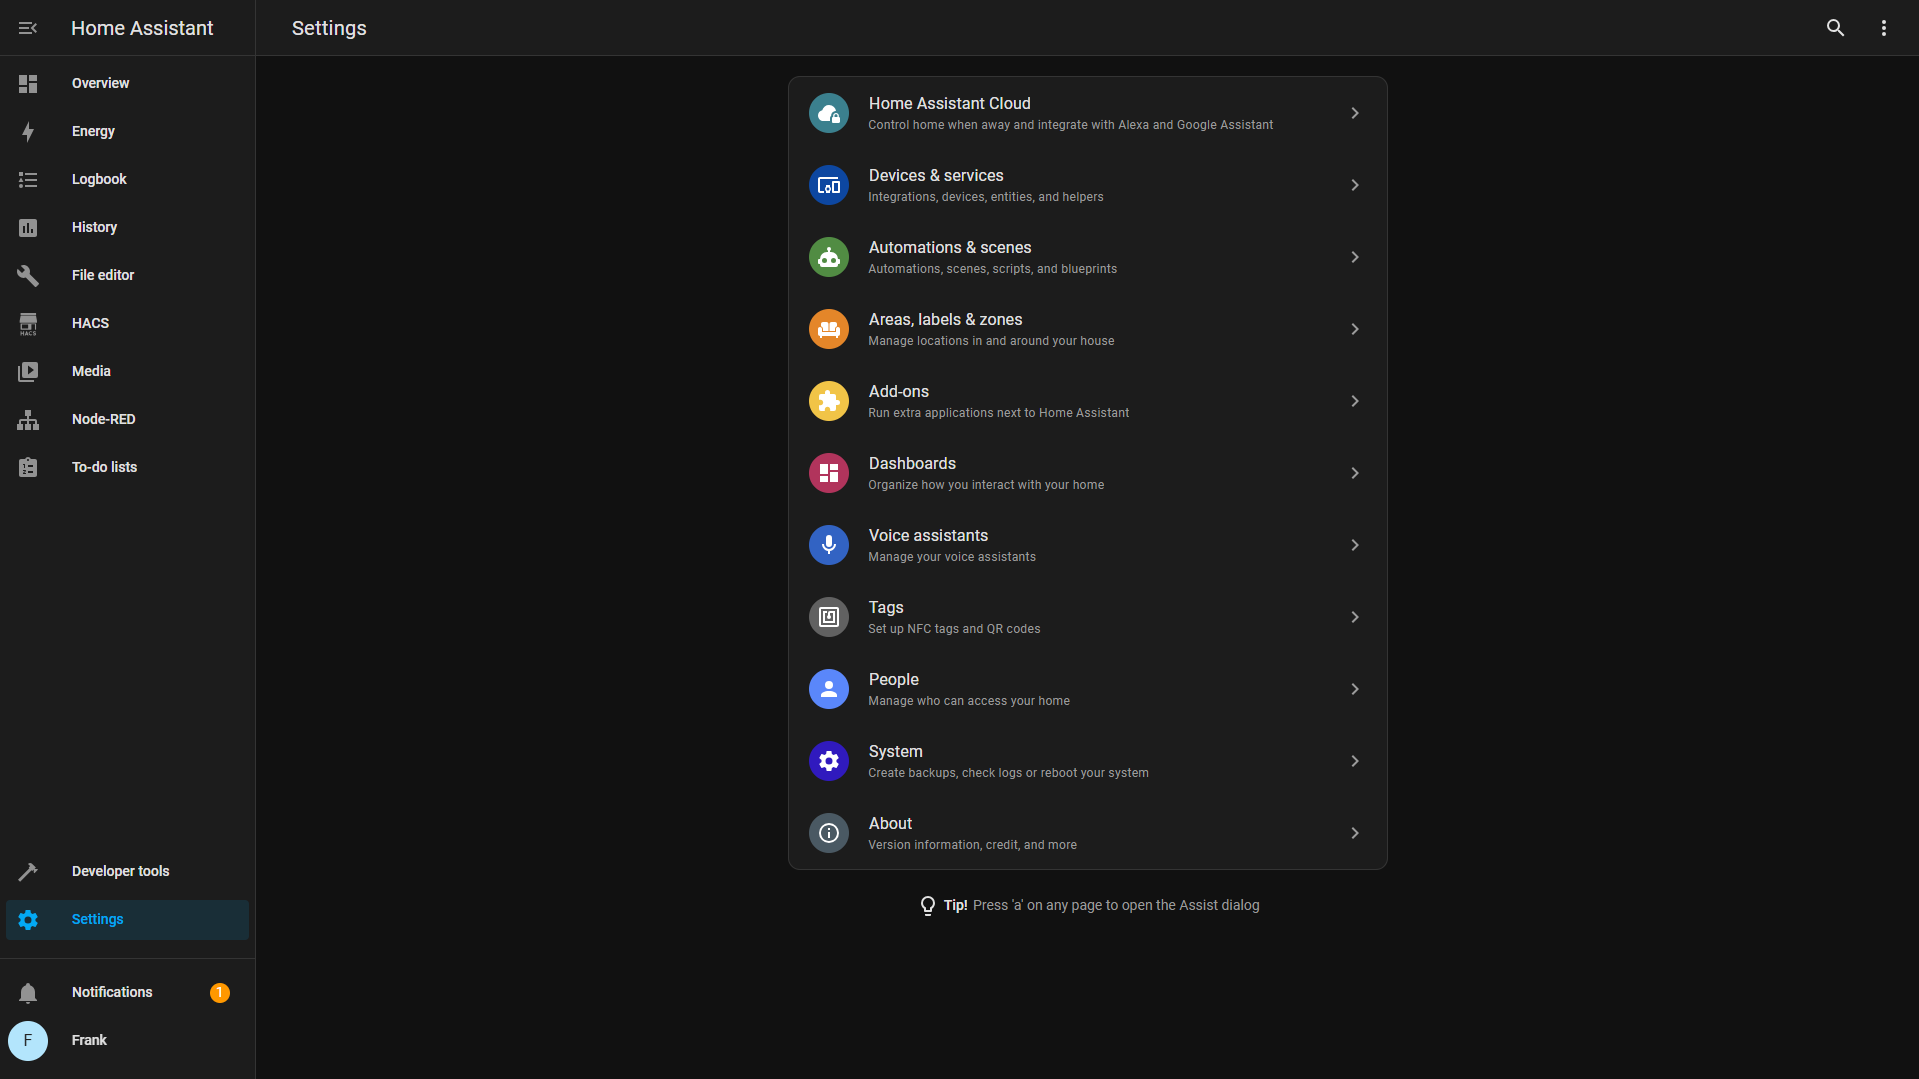Open the System settings title

[895, 751]
